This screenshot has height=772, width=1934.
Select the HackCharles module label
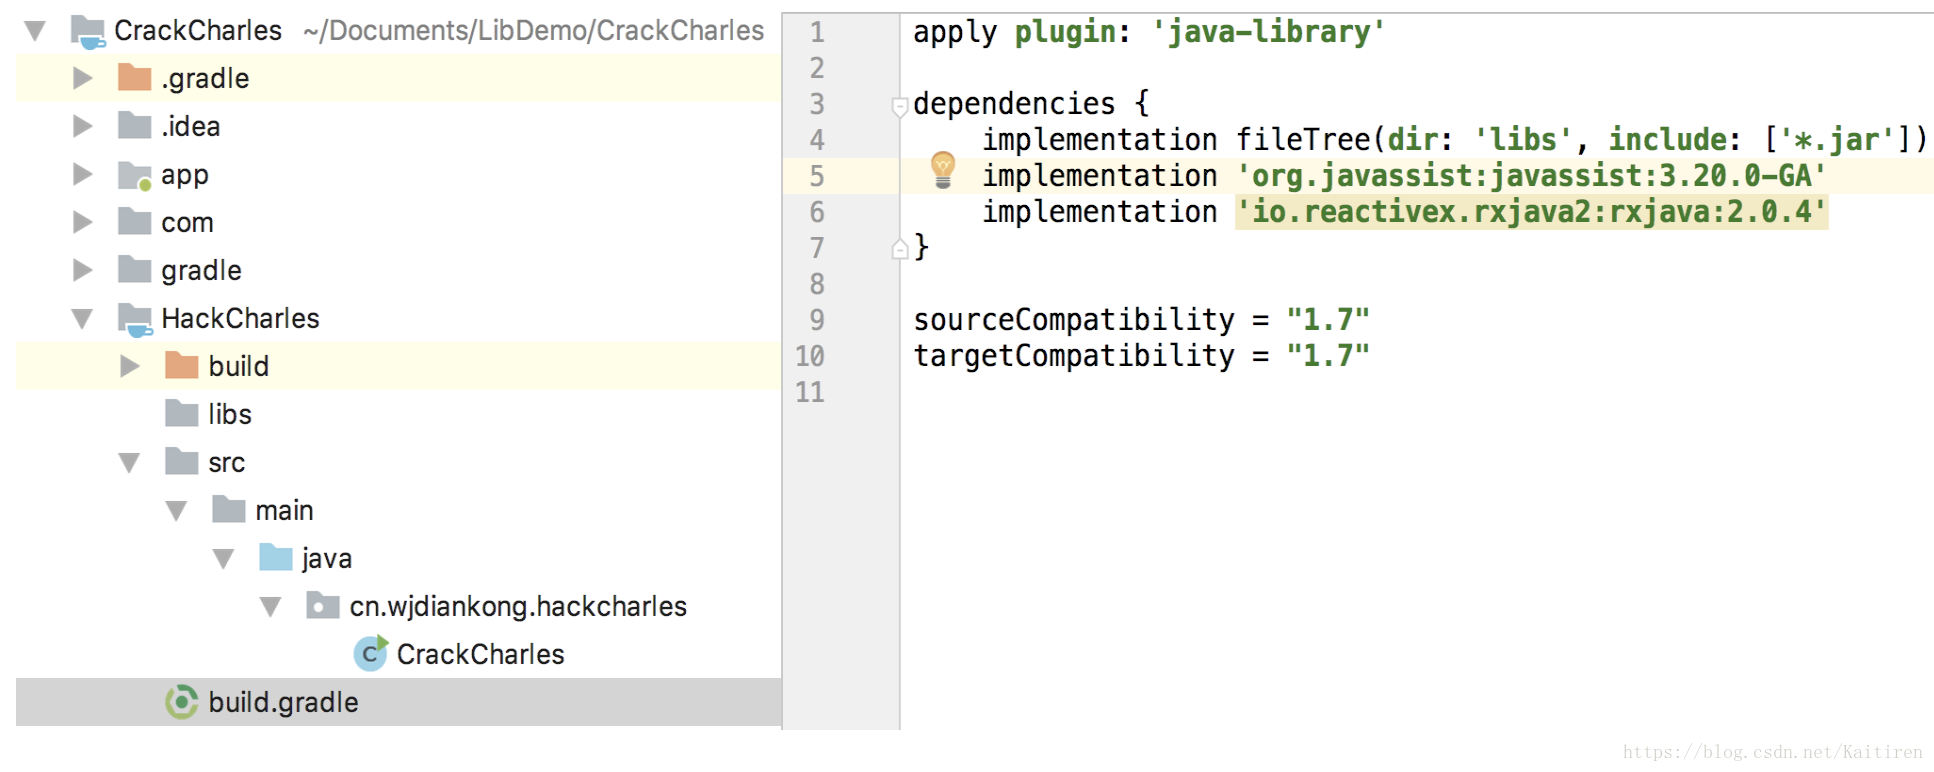pyautogui.click(x=241, y=318)
